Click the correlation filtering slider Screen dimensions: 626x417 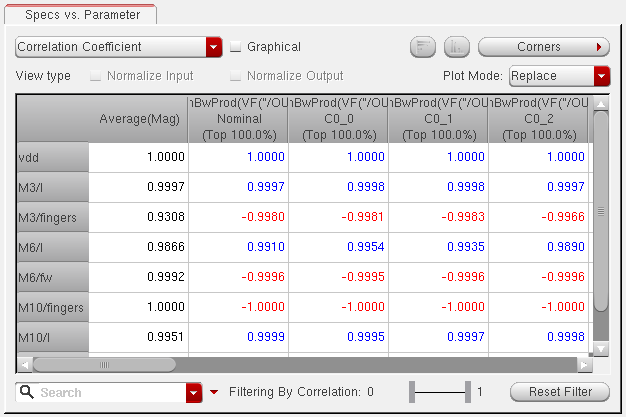[440, 392]
